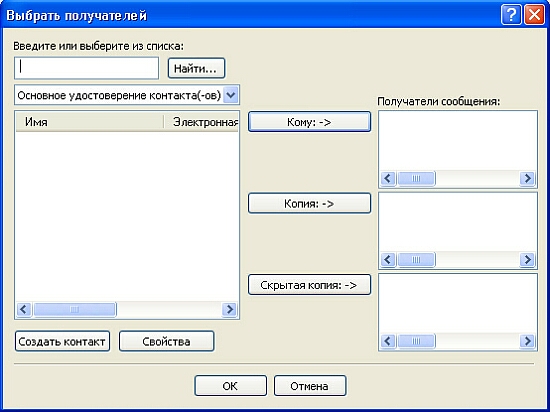Click the contact list horizontal scrollbar thumb
The width and height of the screenshot is (550, 412).
[74, 309]
